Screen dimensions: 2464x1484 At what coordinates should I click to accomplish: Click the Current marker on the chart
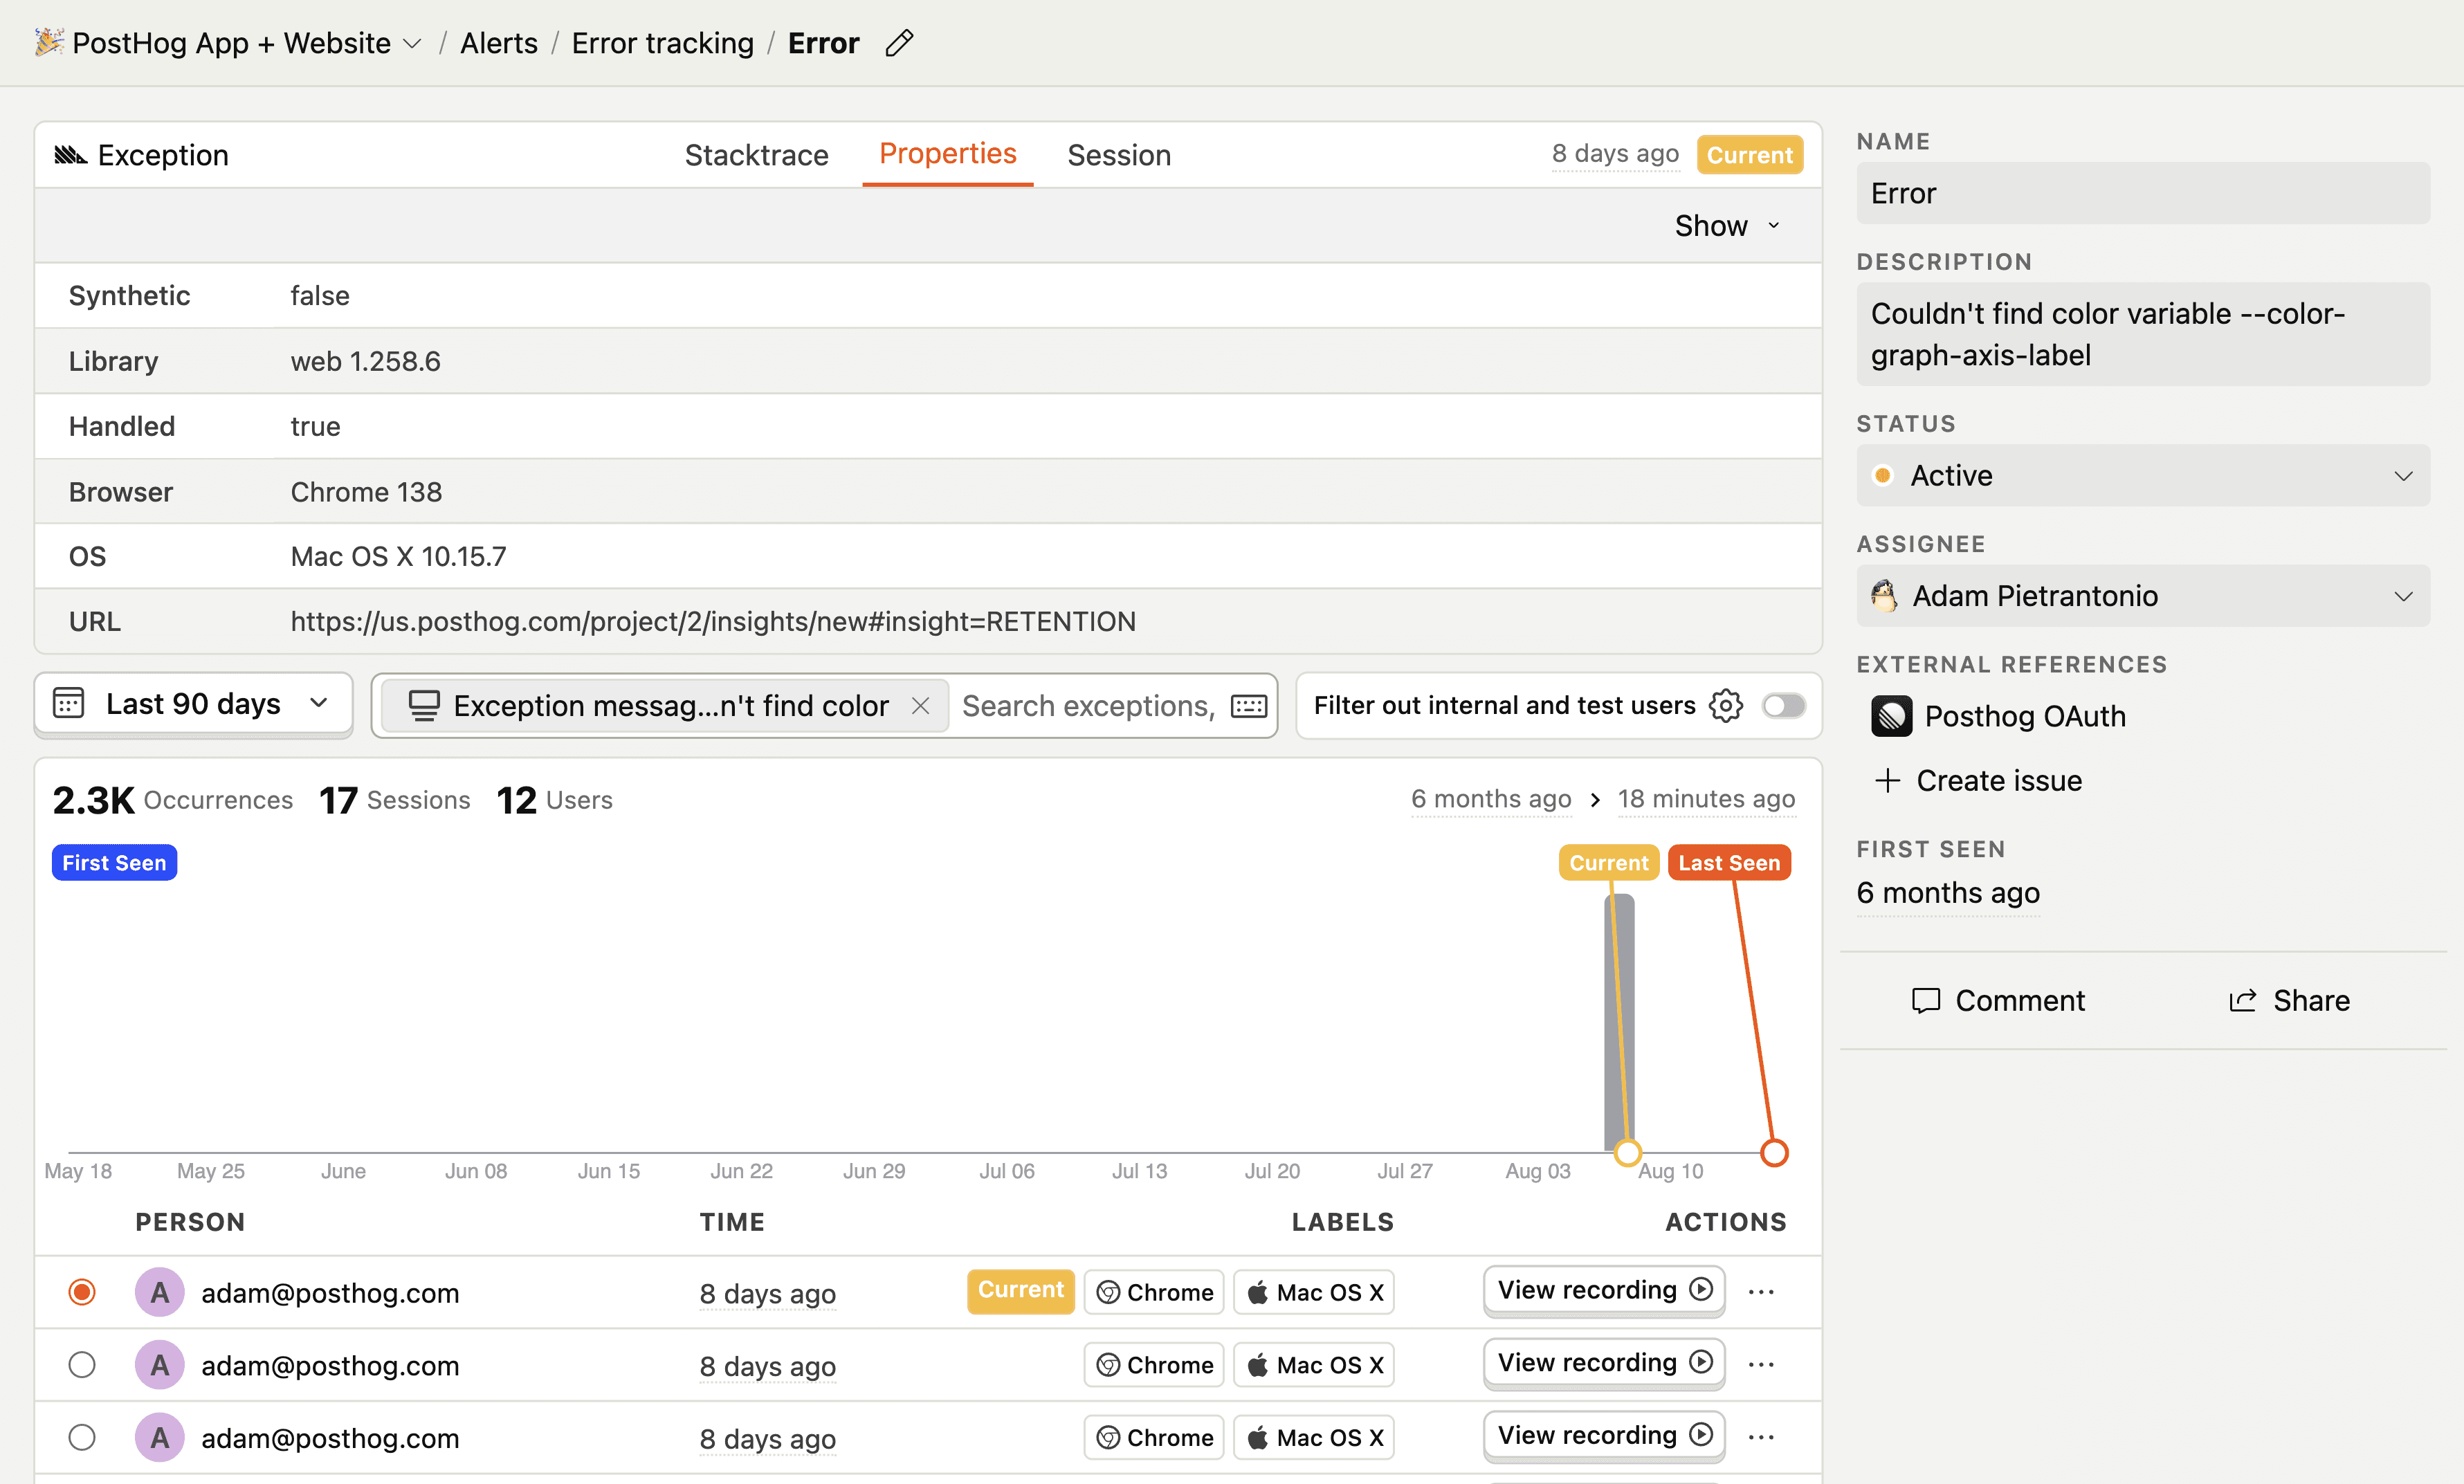click(1608, 863)
